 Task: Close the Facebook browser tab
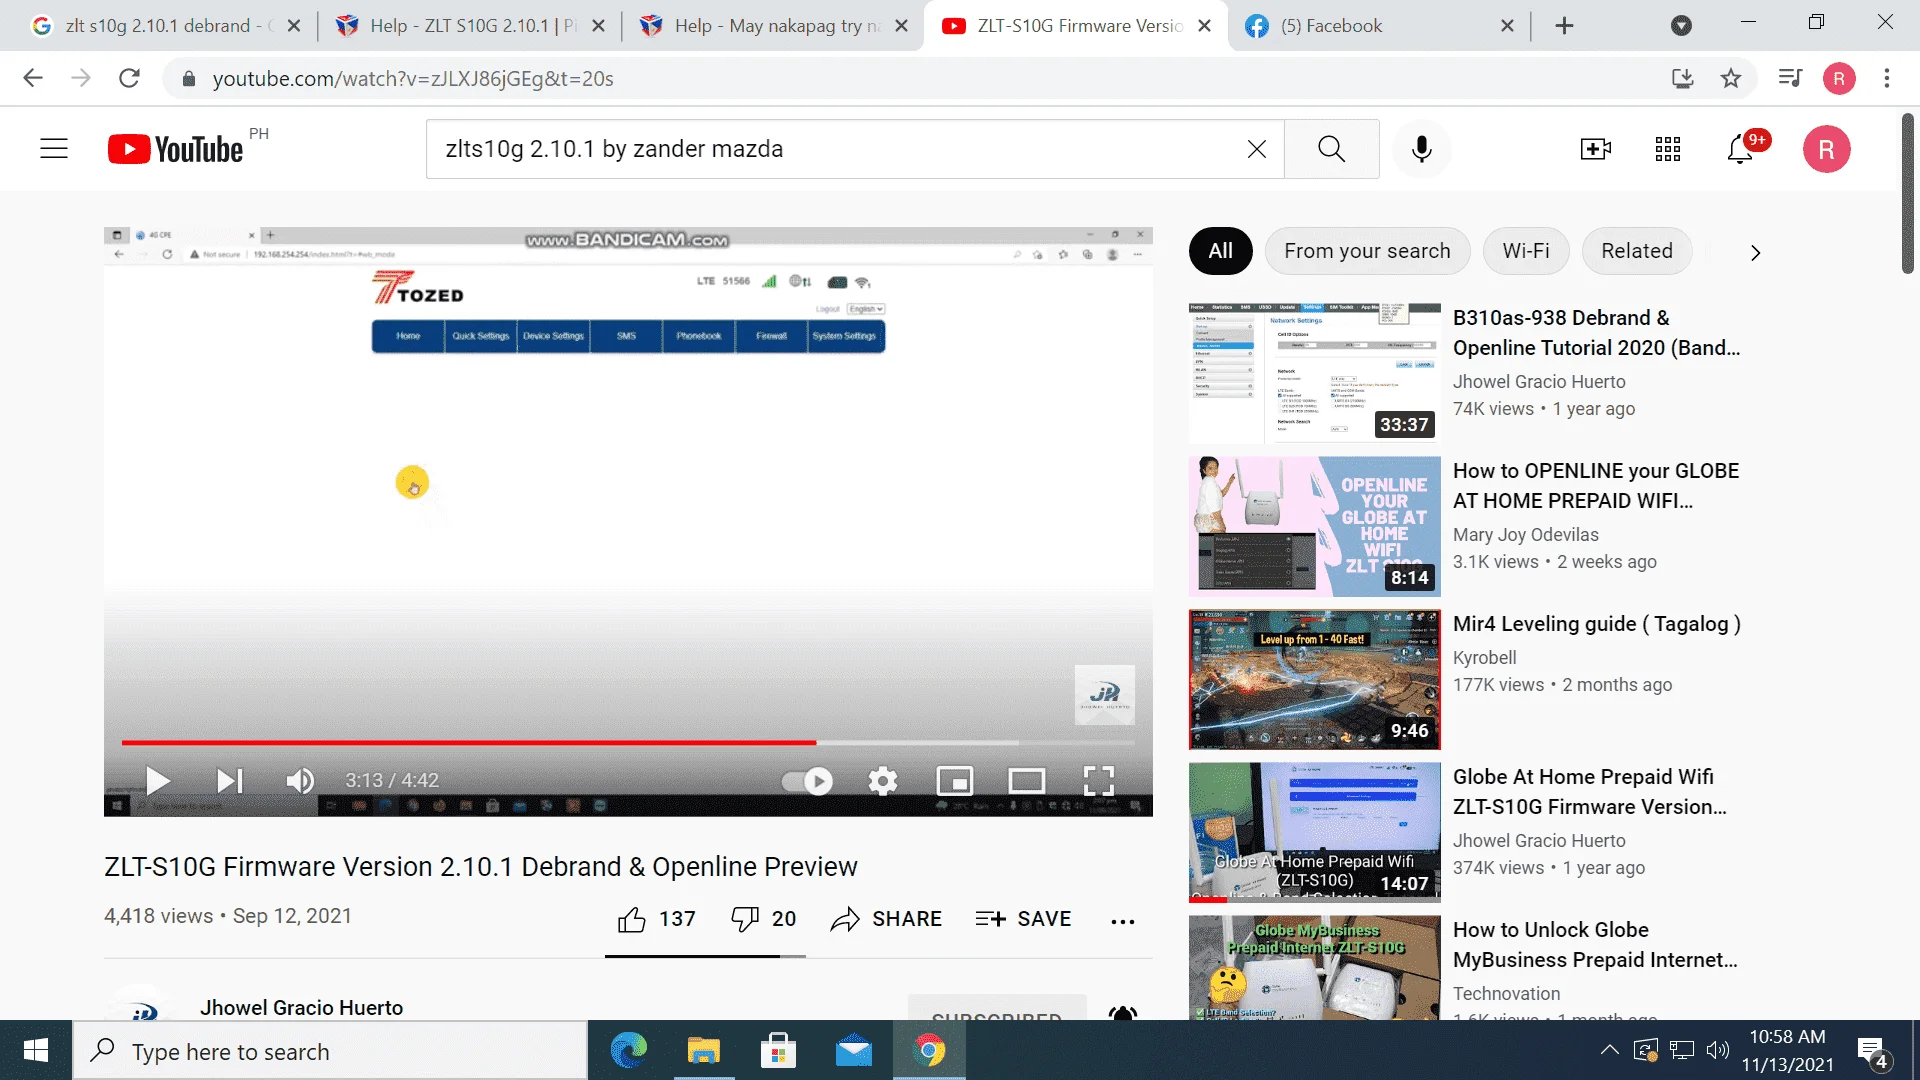[x=1507, y=26]
